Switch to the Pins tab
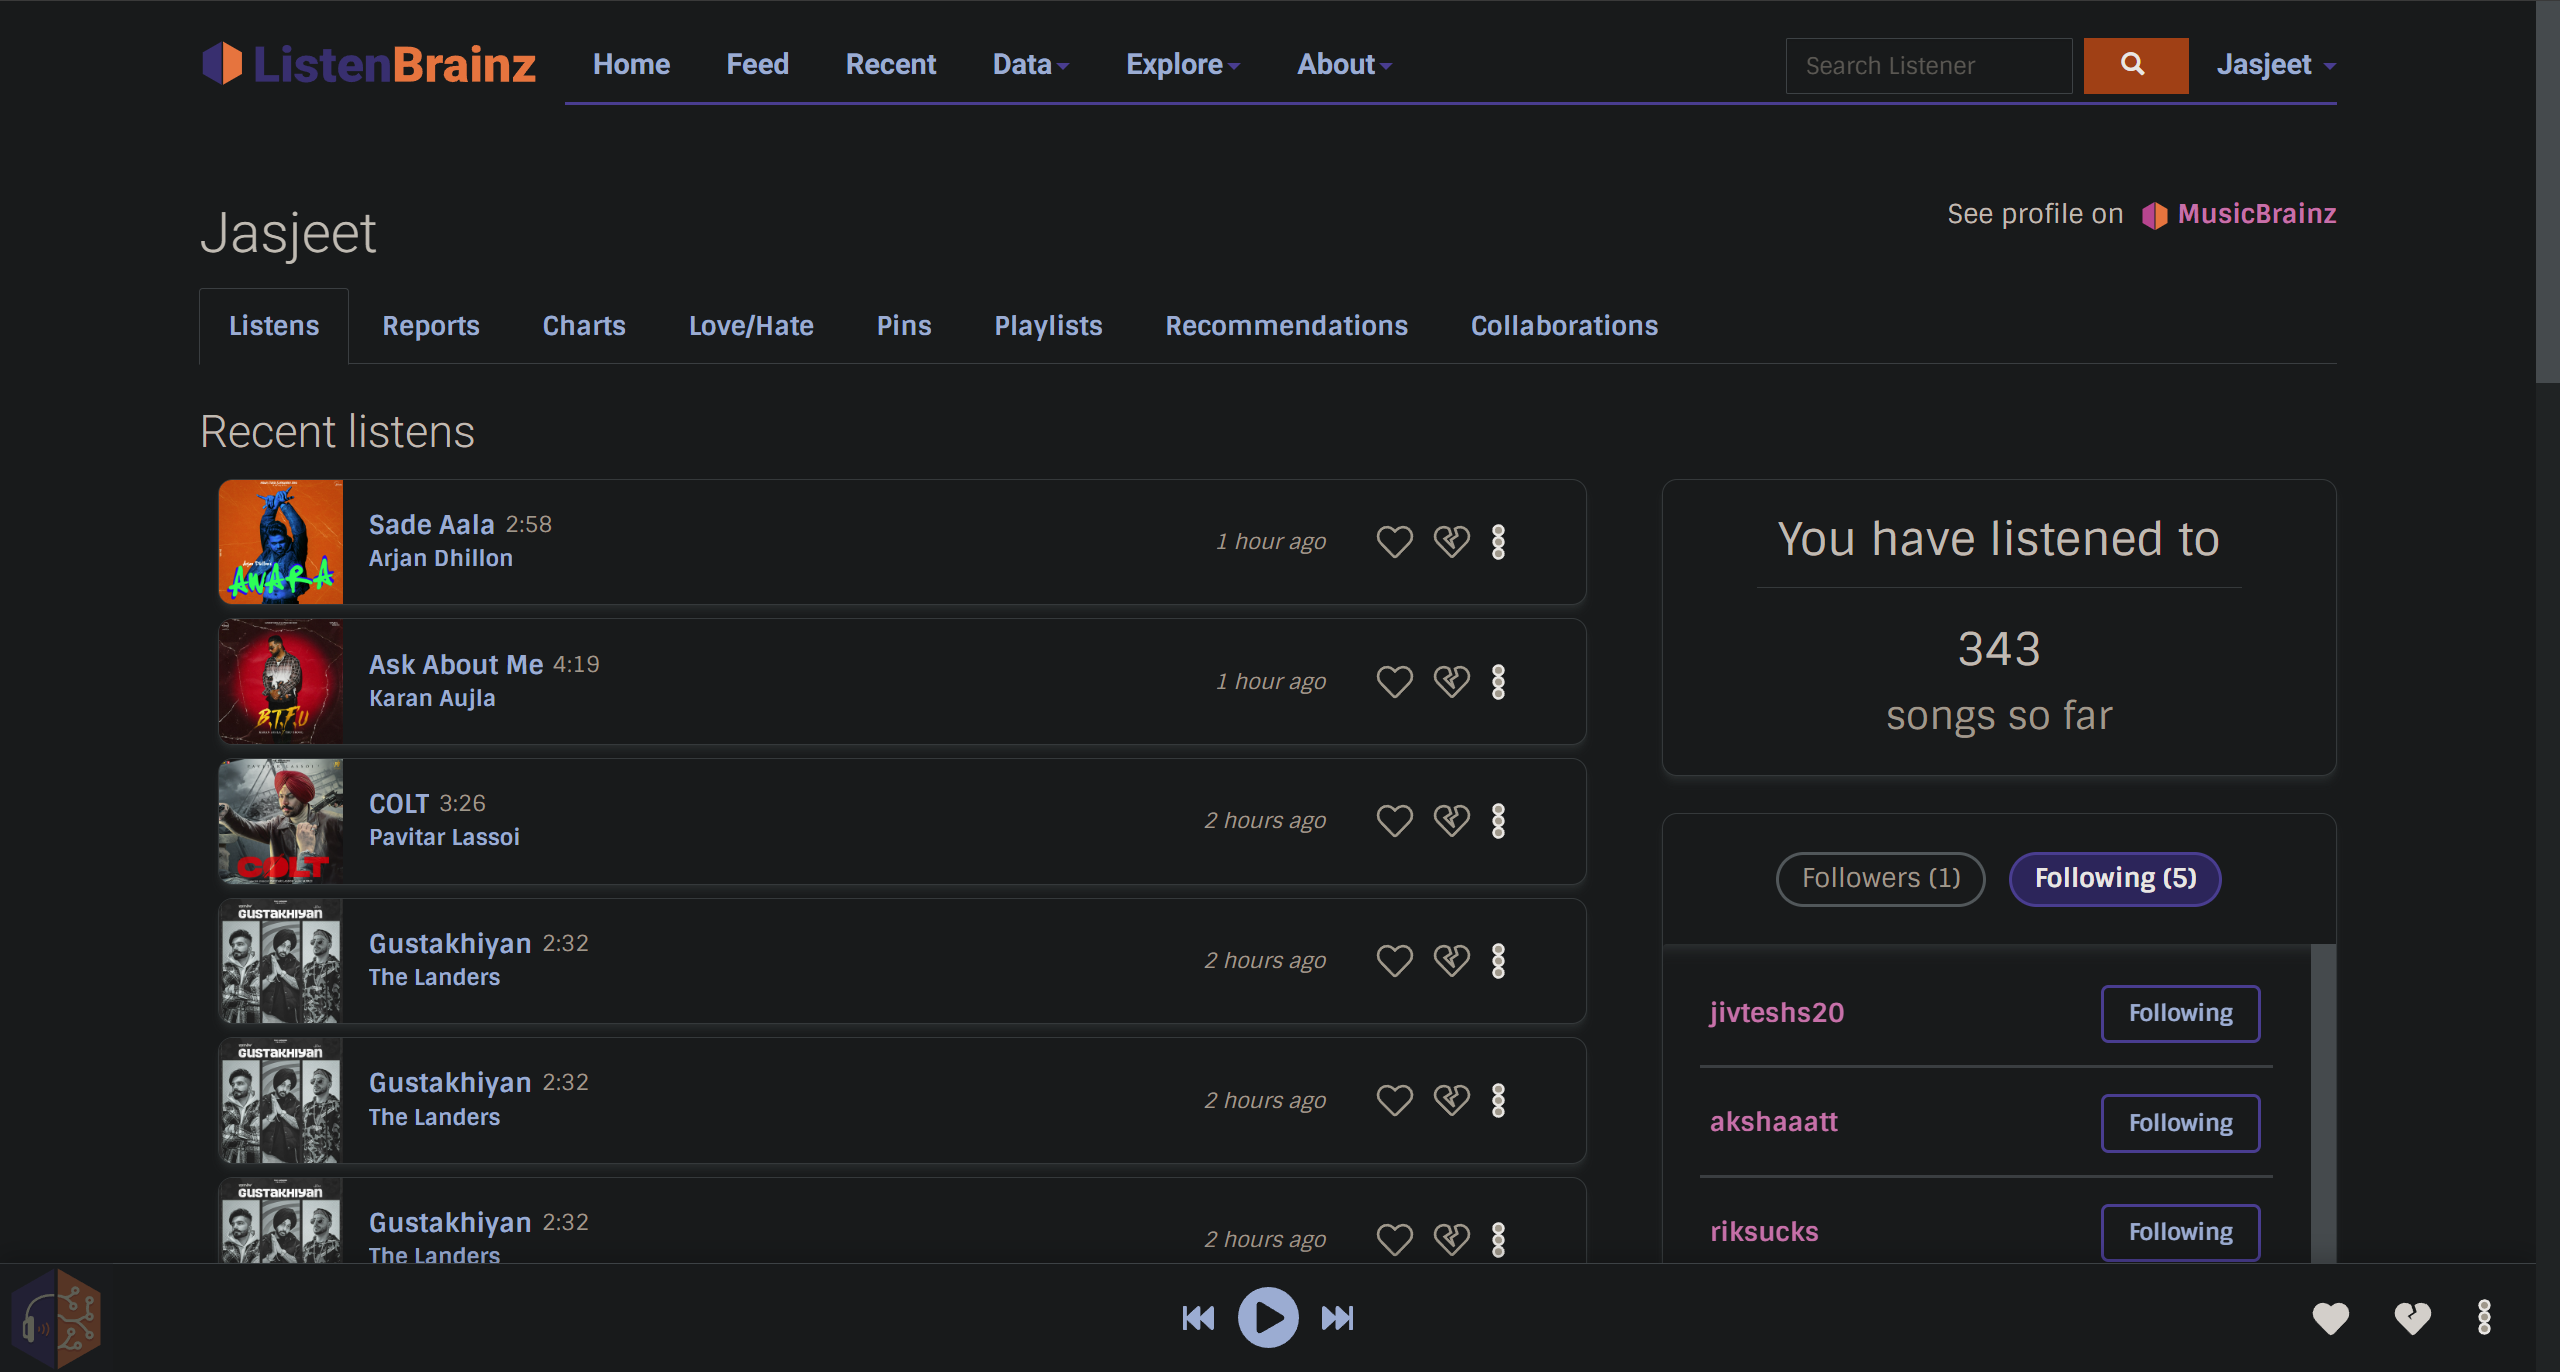Image resolution: width=2560 pixels, height=1372 pixels. [x=904, y=326]
